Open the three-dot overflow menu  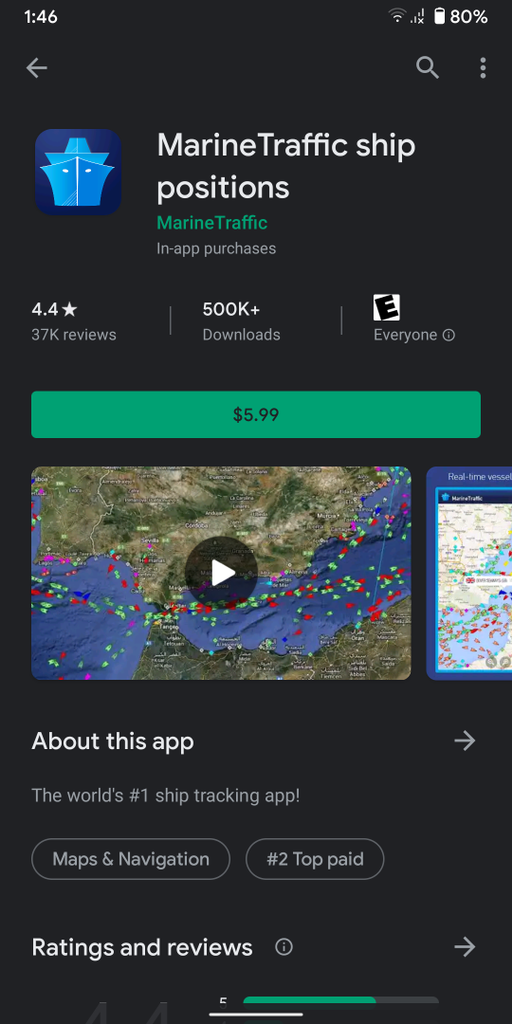click(483, 67)
